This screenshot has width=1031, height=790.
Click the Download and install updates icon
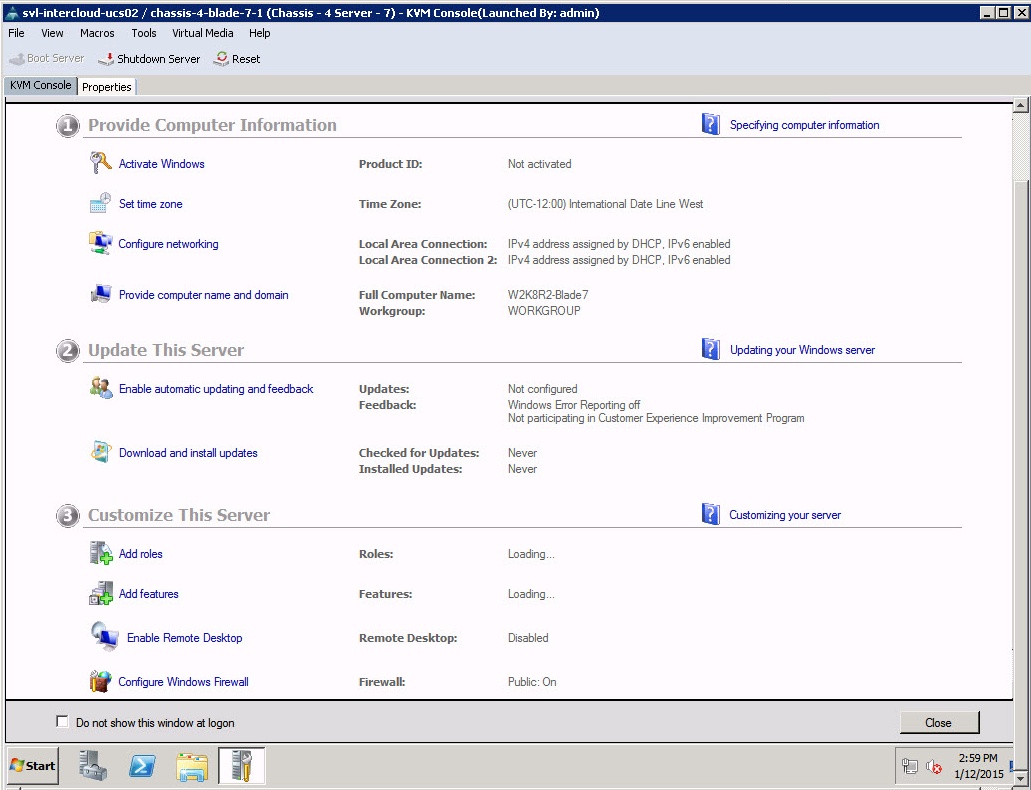[101, 452]
